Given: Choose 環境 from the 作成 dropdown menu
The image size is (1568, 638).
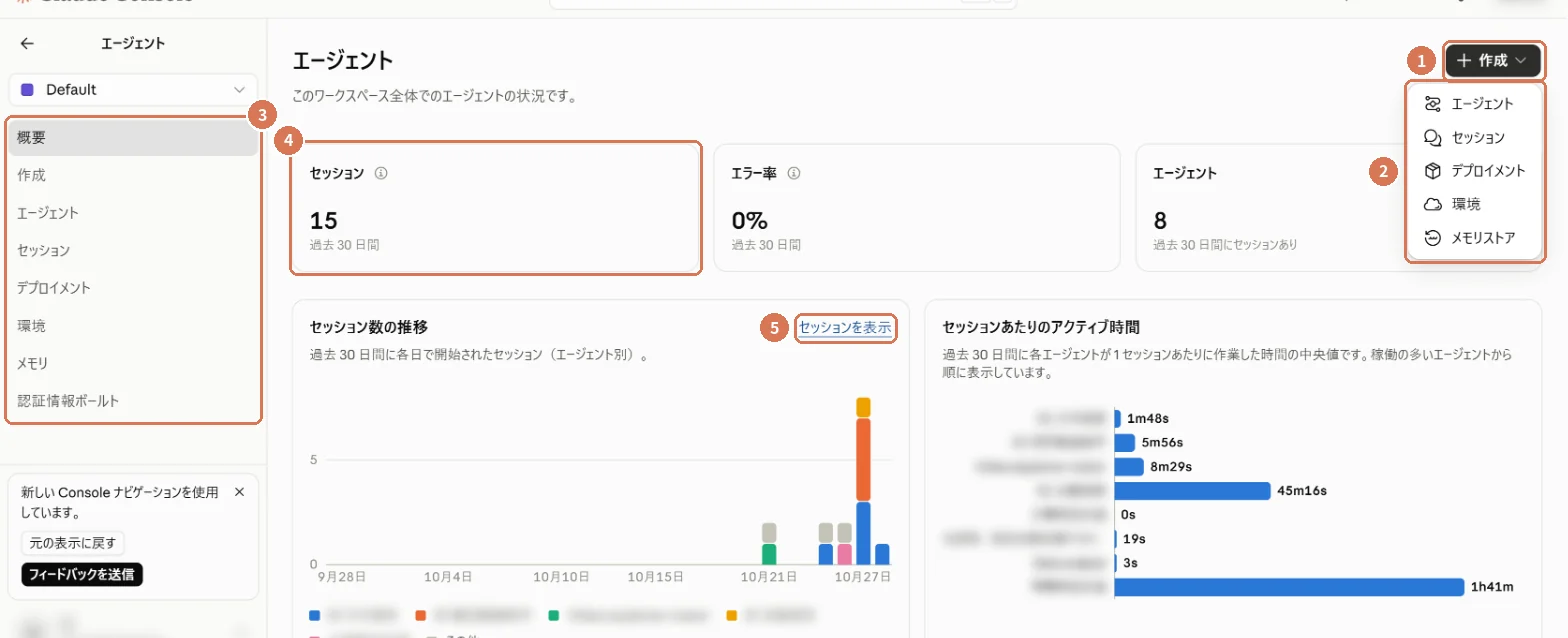Looking at the screenshot, I should coord(1475,203).
